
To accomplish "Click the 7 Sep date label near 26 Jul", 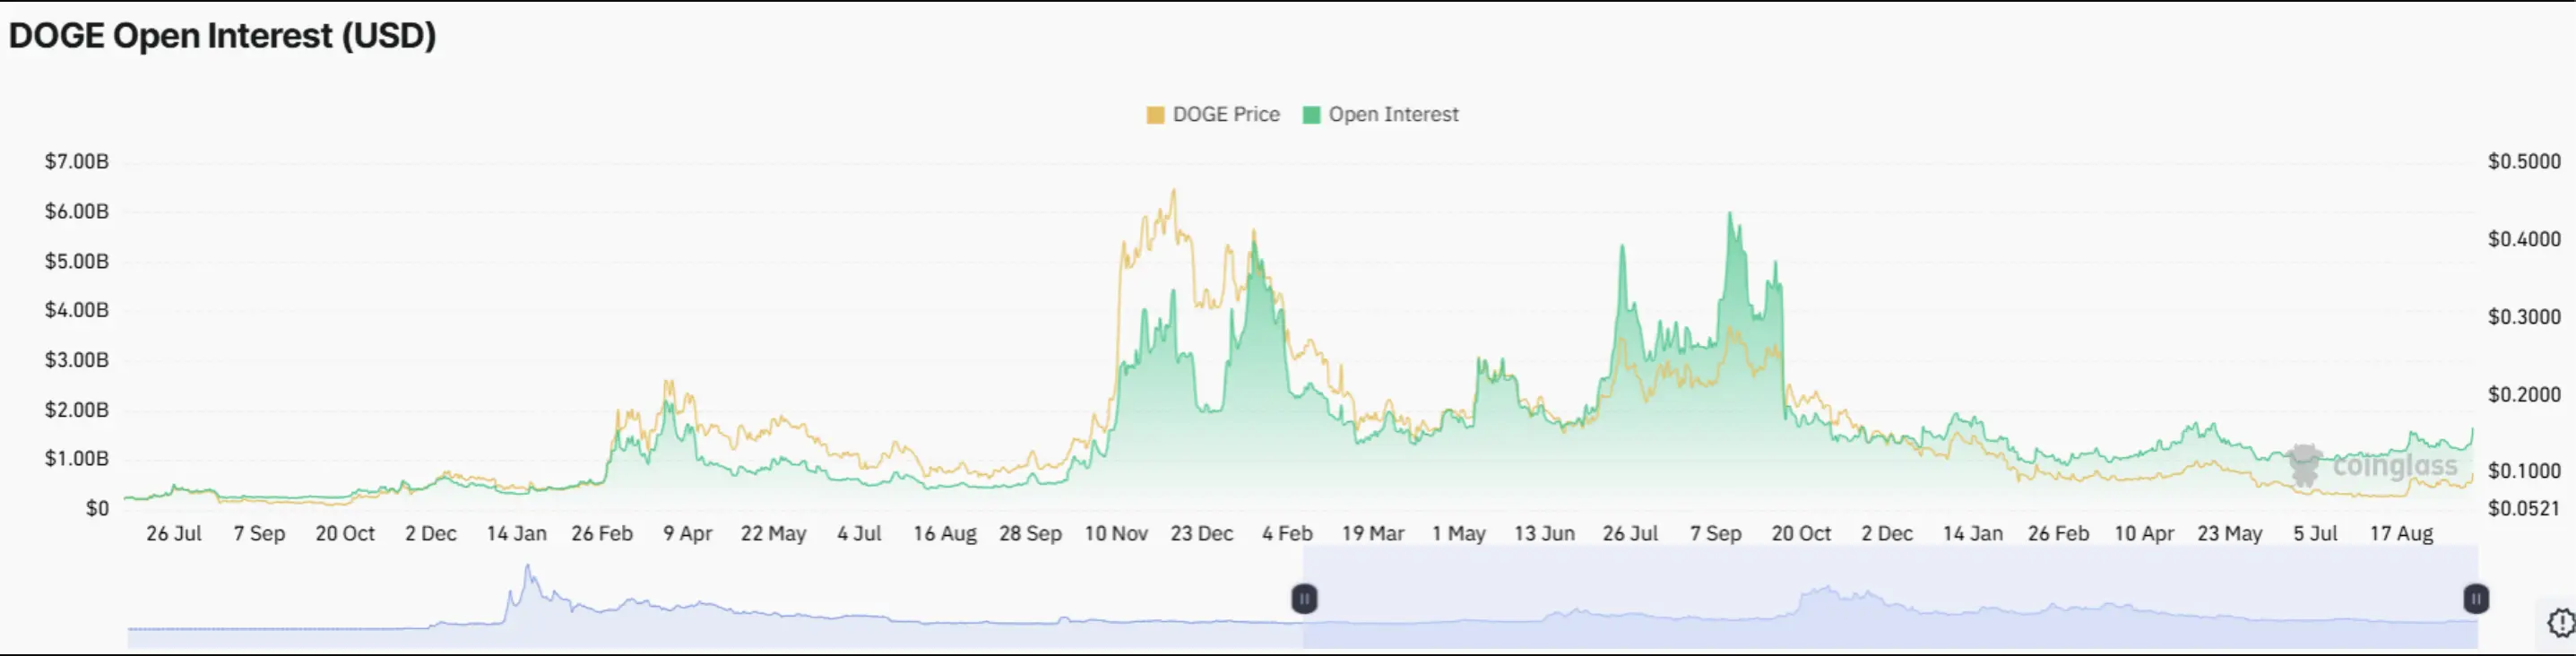I will [x=259, y=533].
